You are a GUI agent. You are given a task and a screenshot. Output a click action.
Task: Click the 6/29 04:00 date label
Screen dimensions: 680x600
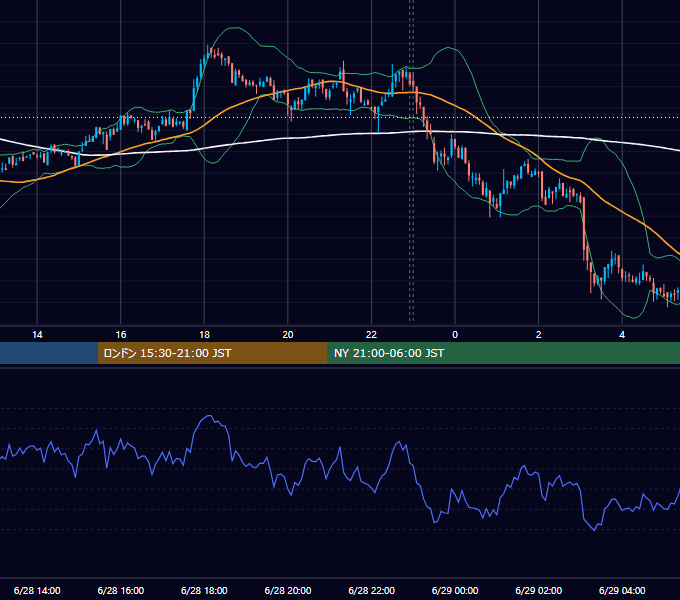click(622, 590)
